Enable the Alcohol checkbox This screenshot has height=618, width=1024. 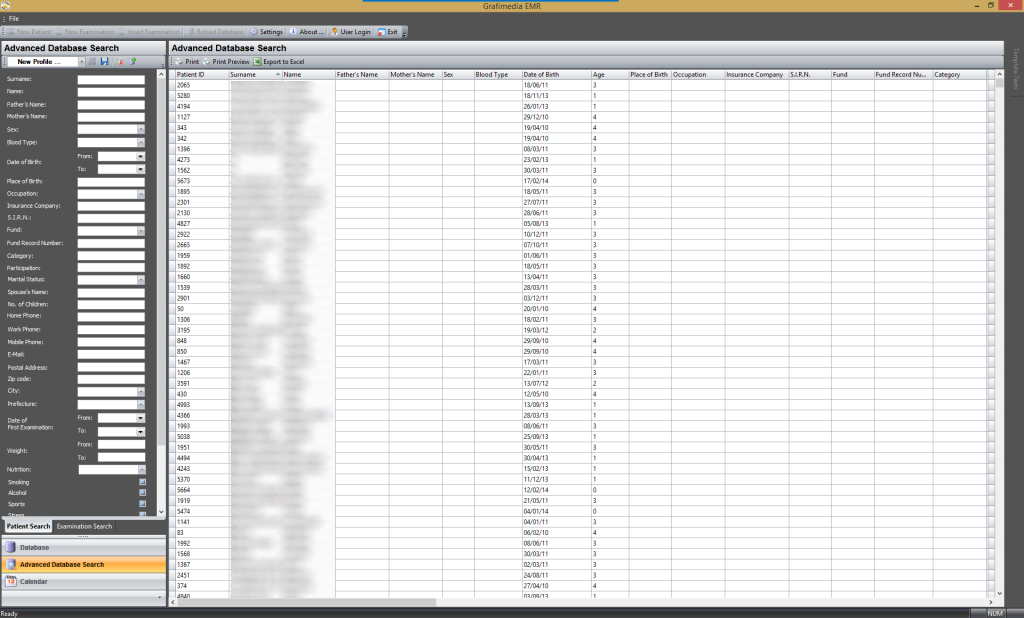(x=142, y=493)
